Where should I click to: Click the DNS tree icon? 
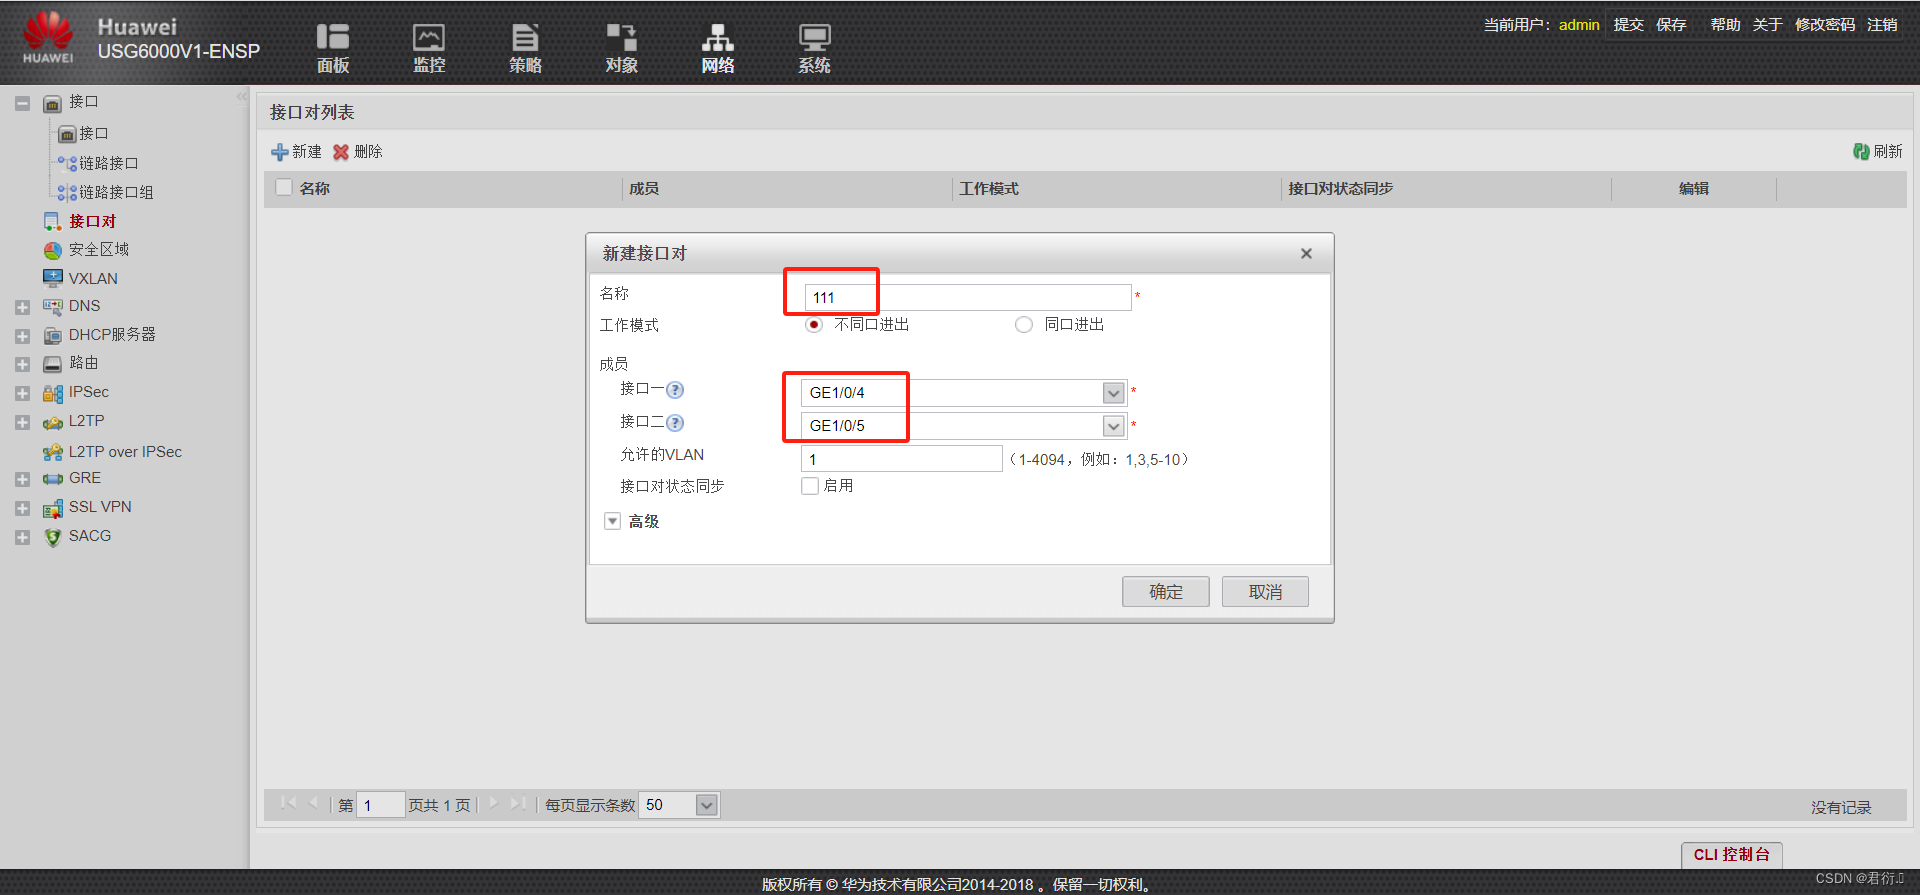click(53, 307)
